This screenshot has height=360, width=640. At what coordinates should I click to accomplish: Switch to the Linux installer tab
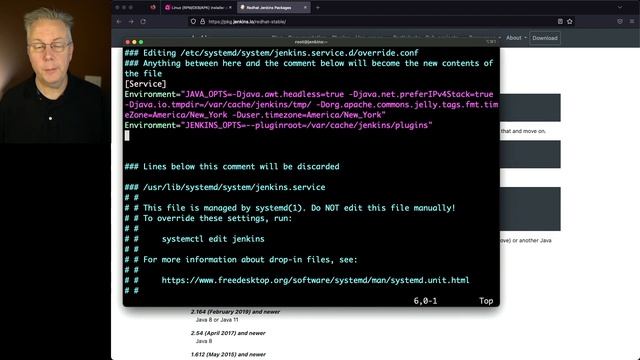coord(198,7)
